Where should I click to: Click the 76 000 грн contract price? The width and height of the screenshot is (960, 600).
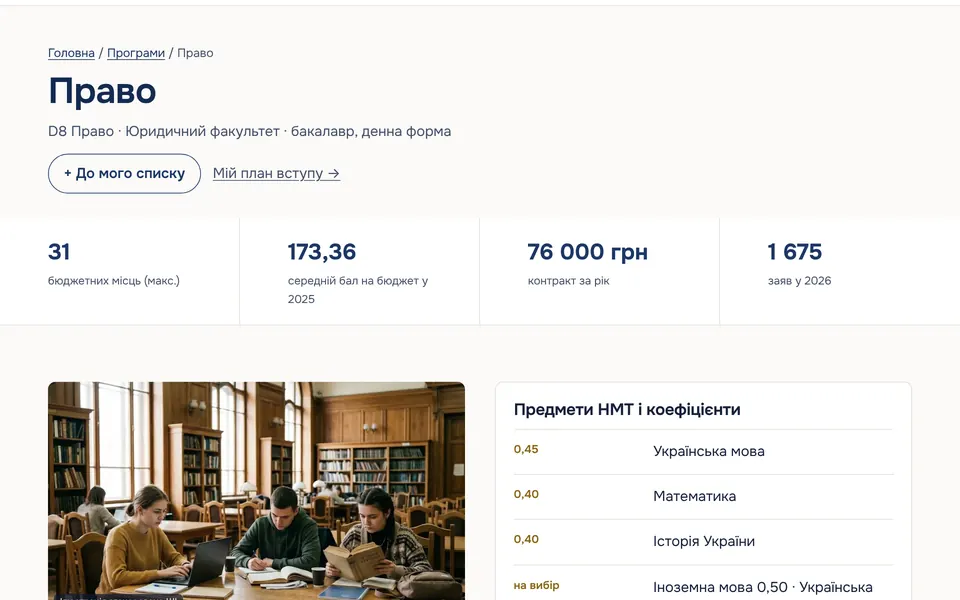[588, 252]
